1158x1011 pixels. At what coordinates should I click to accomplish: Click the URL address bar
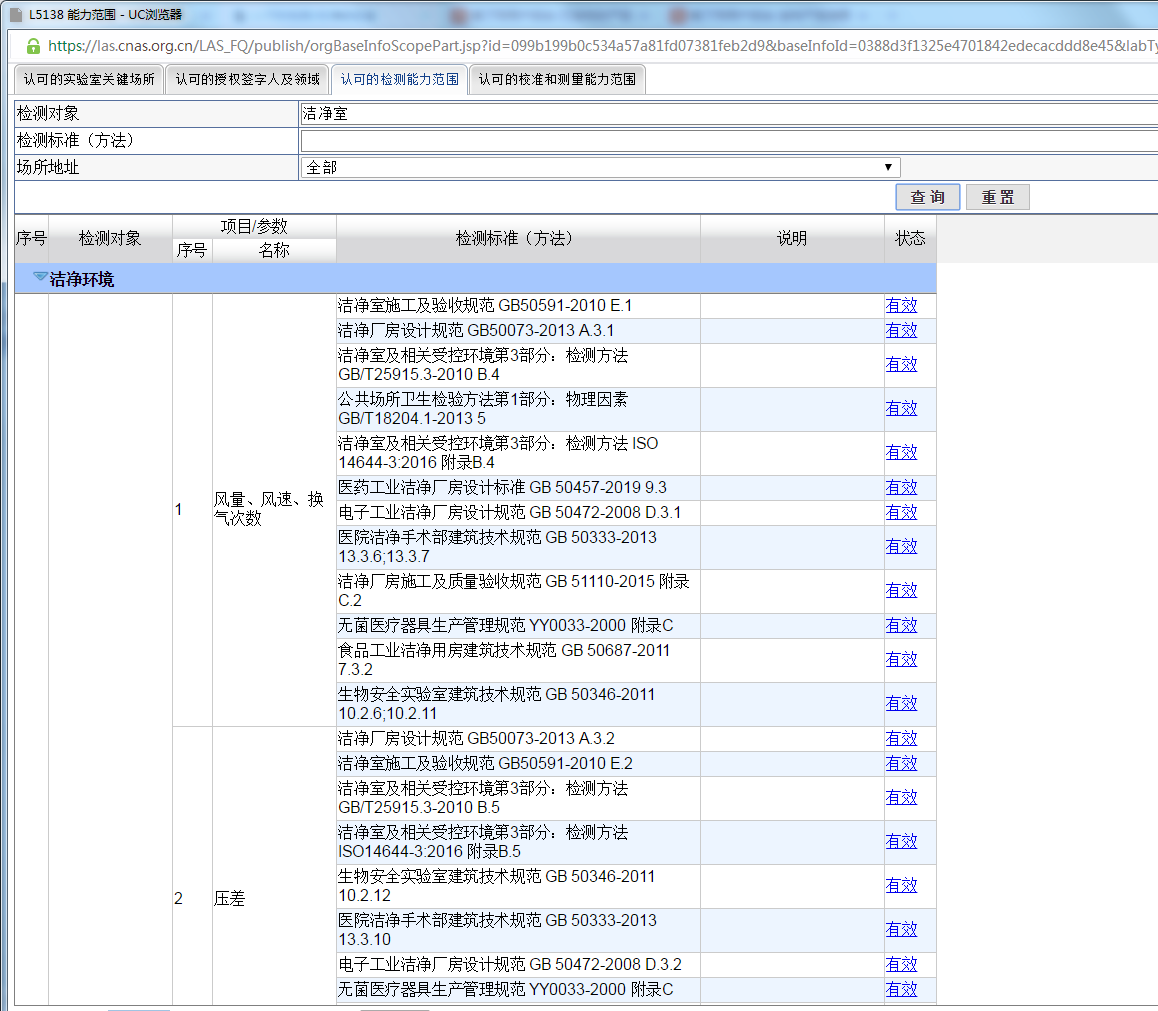pos(600,46)
